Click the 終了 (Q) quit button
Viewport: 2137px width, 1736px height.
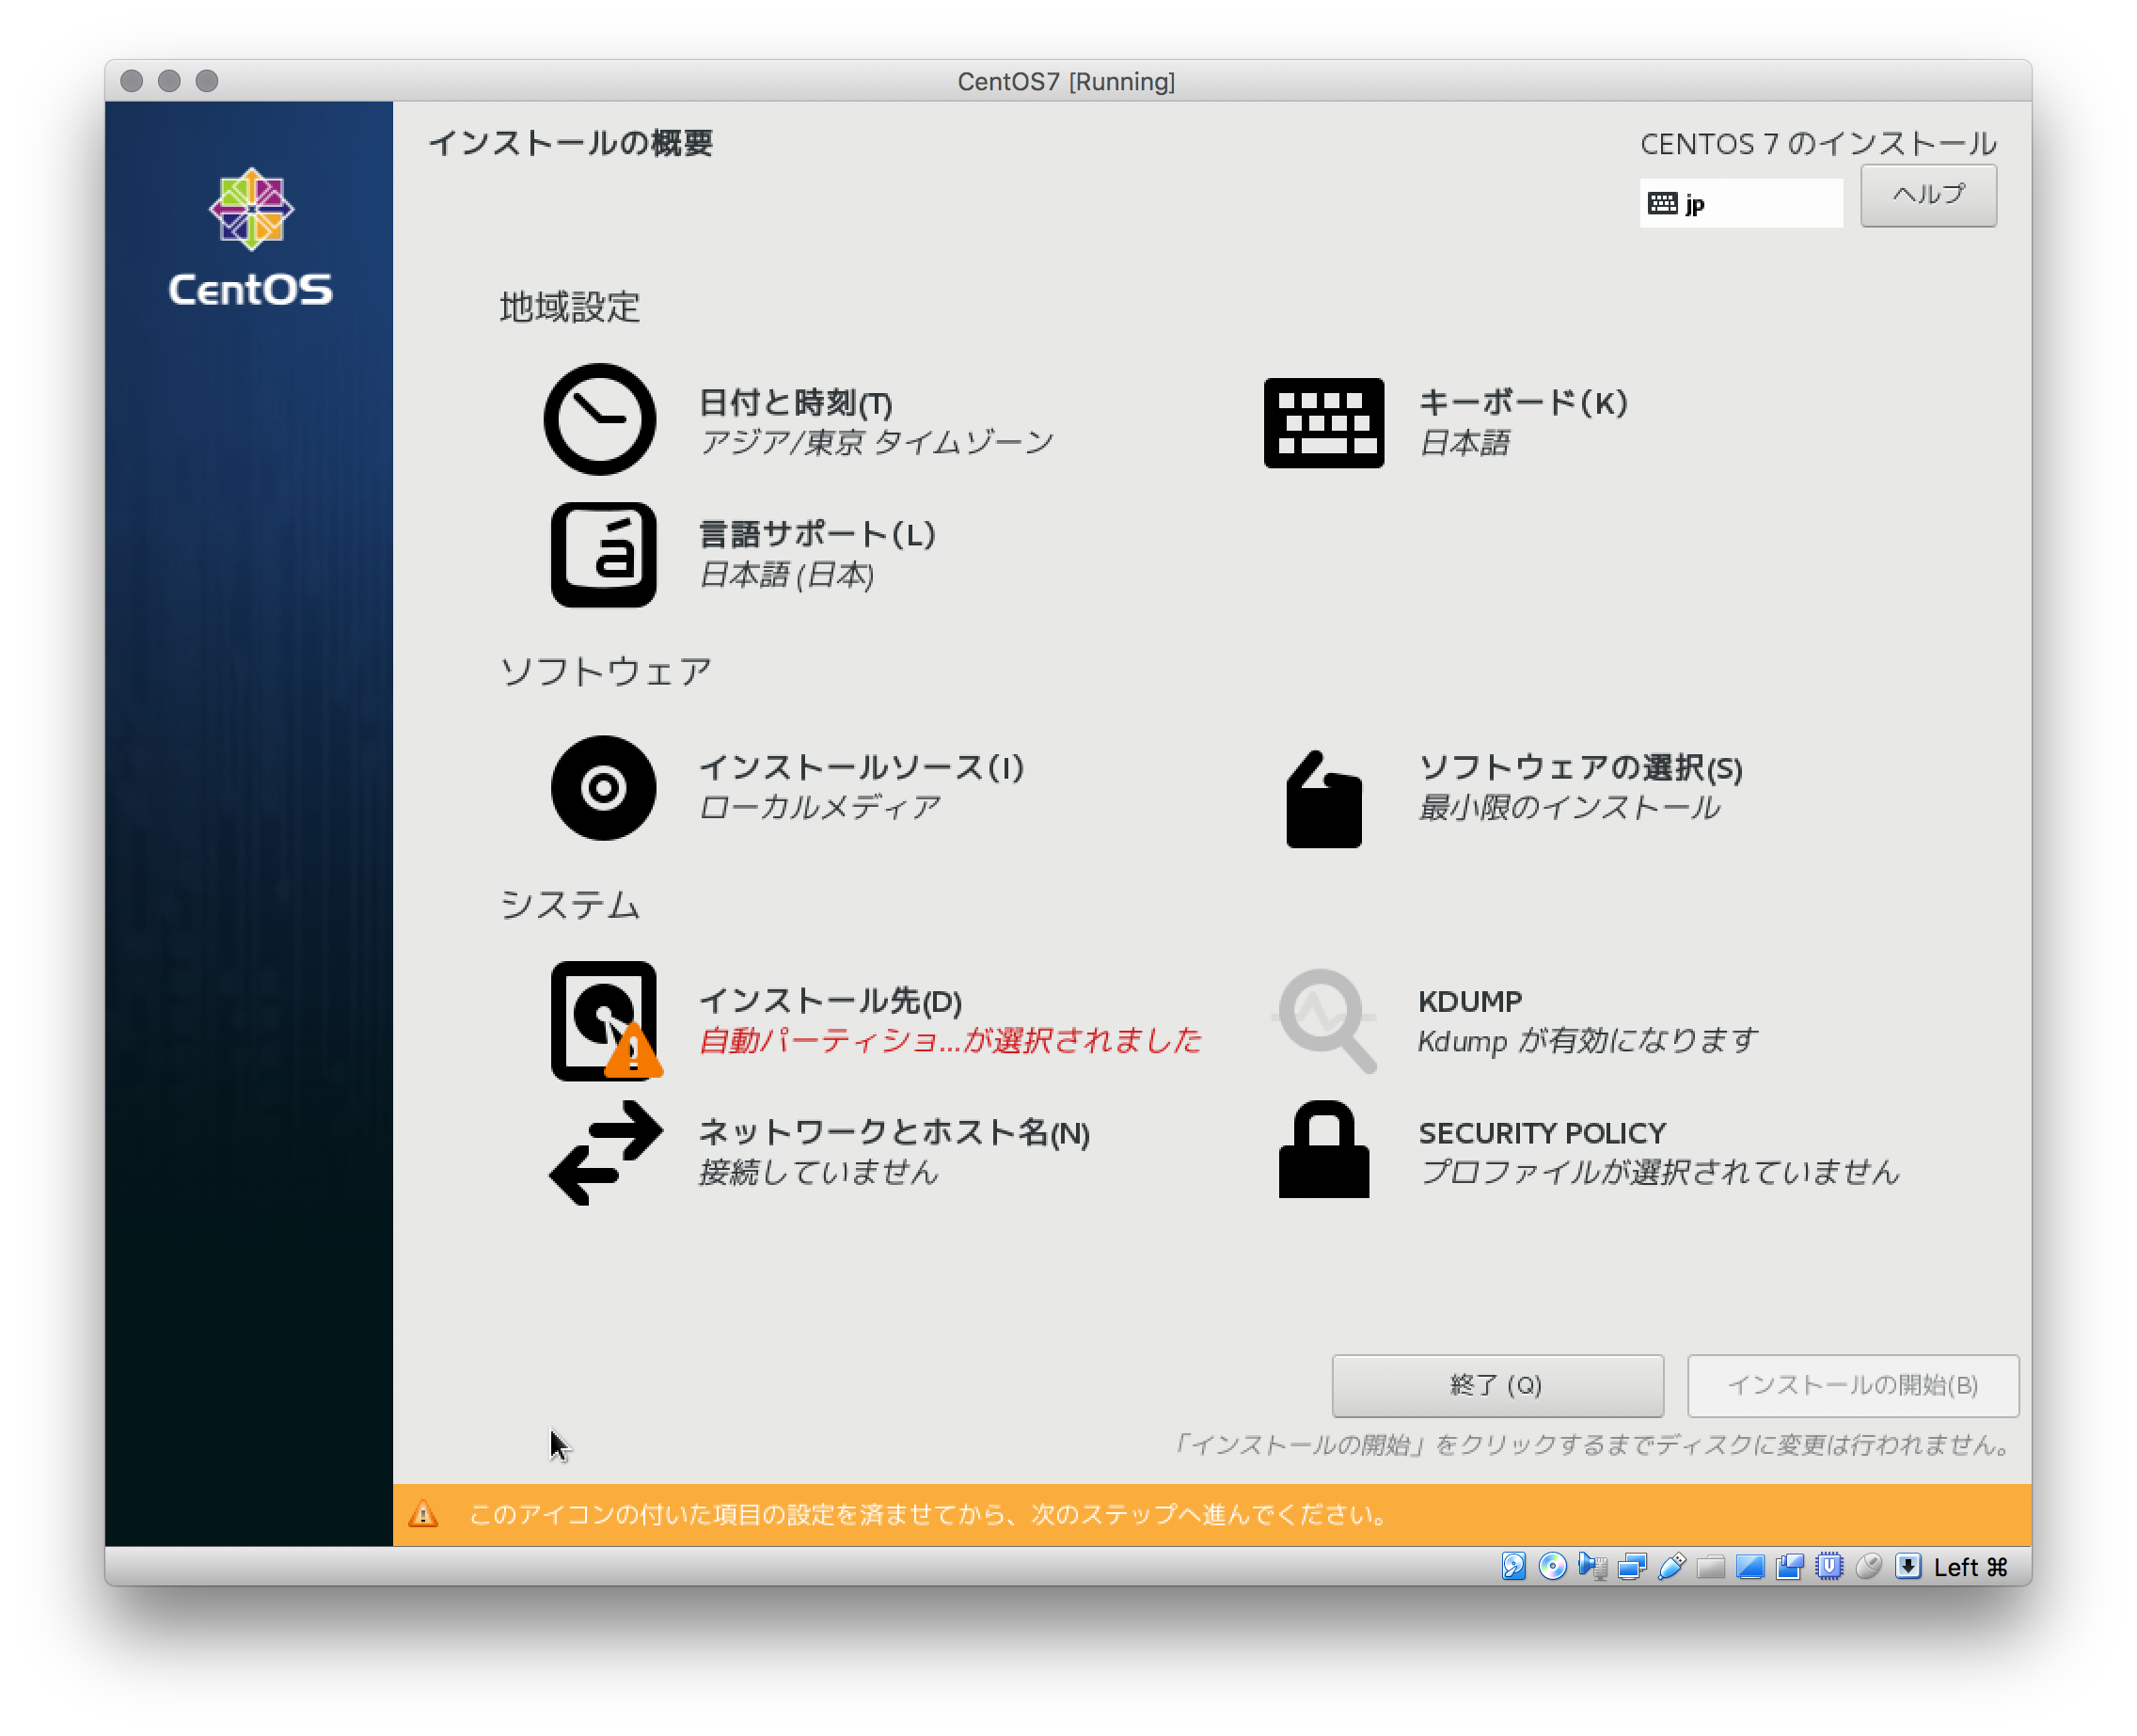(1496, 1385)
